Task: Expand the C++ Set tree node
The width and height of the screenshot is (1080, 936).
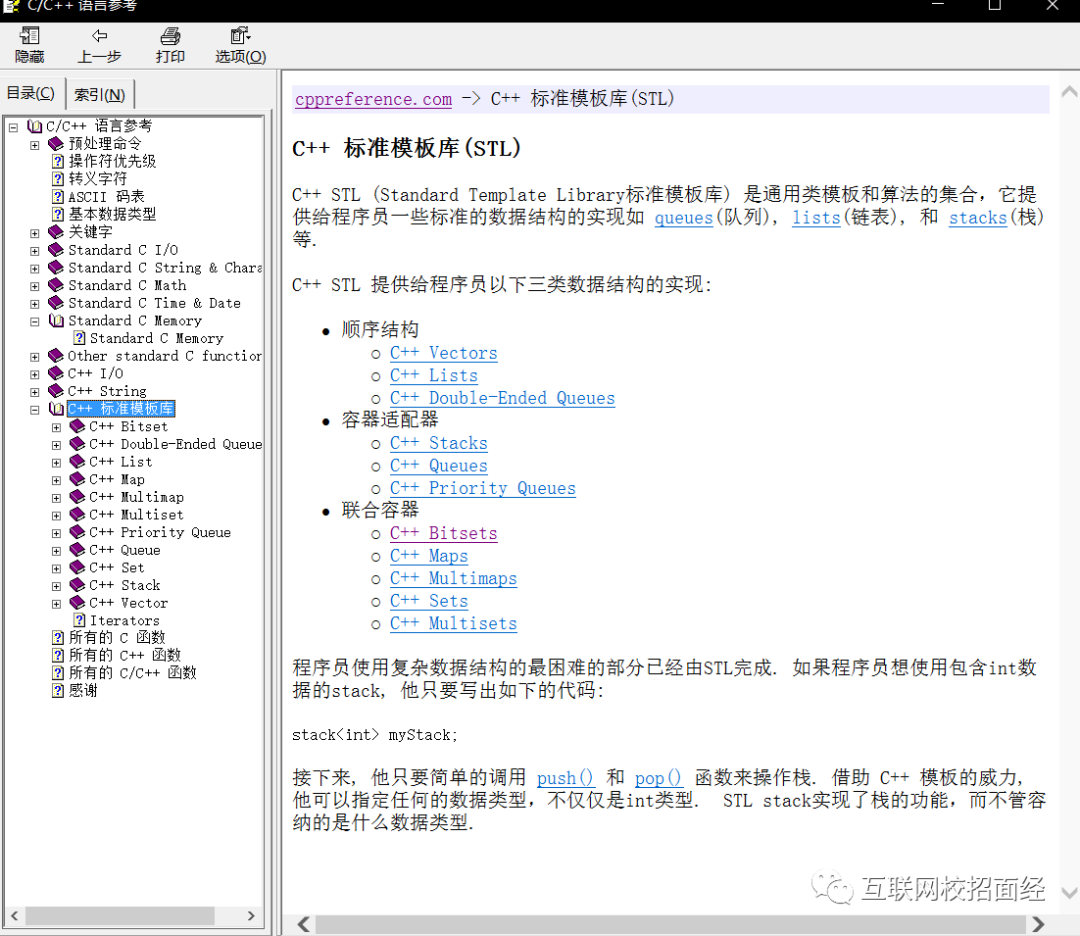Action: coord(56,568)
